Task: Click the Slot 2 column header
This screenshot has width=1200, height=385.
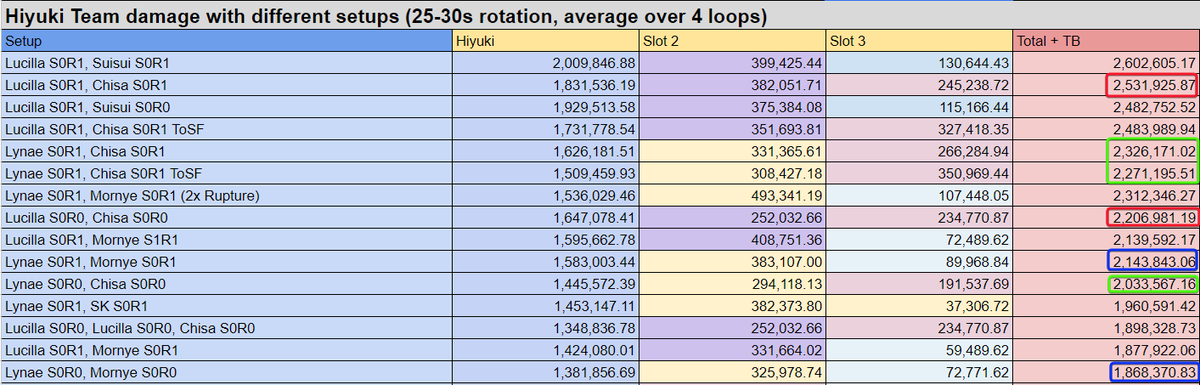Action: pyautogui.click(x=732, y=41)
